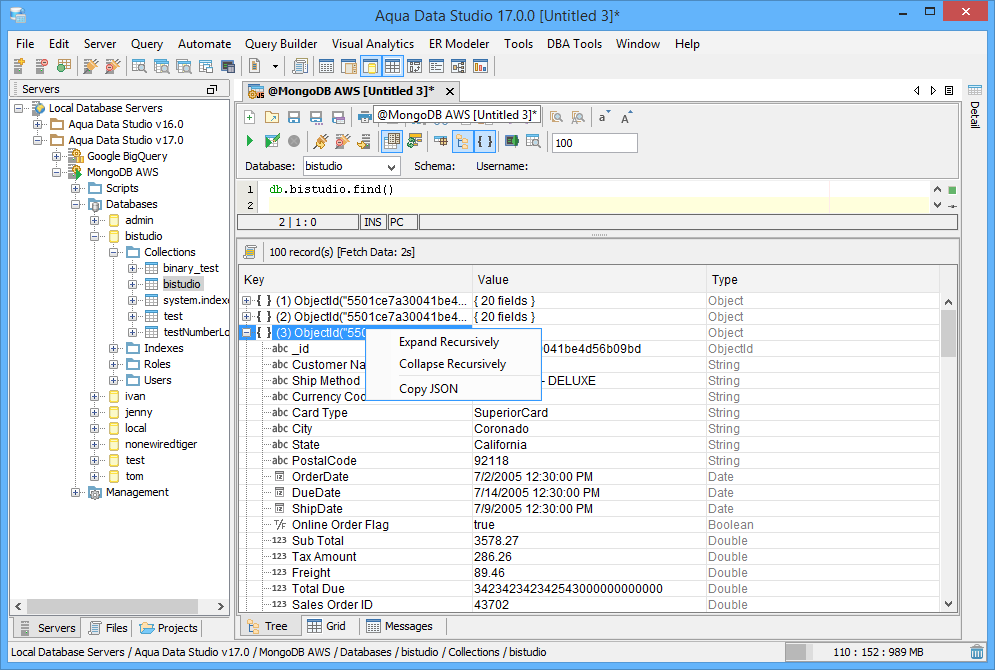Open the Database dropdown showing bistudio
This screenshot has width=995, height=670.
point(351,166)
